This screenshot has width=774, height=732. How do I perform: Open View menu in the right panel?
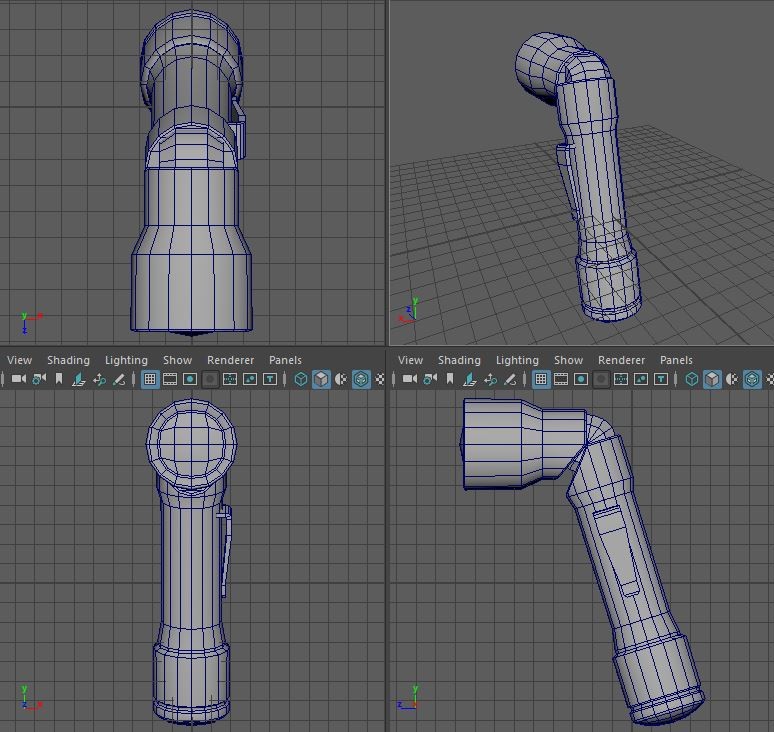pyautogui.click(x=410, y=360)
